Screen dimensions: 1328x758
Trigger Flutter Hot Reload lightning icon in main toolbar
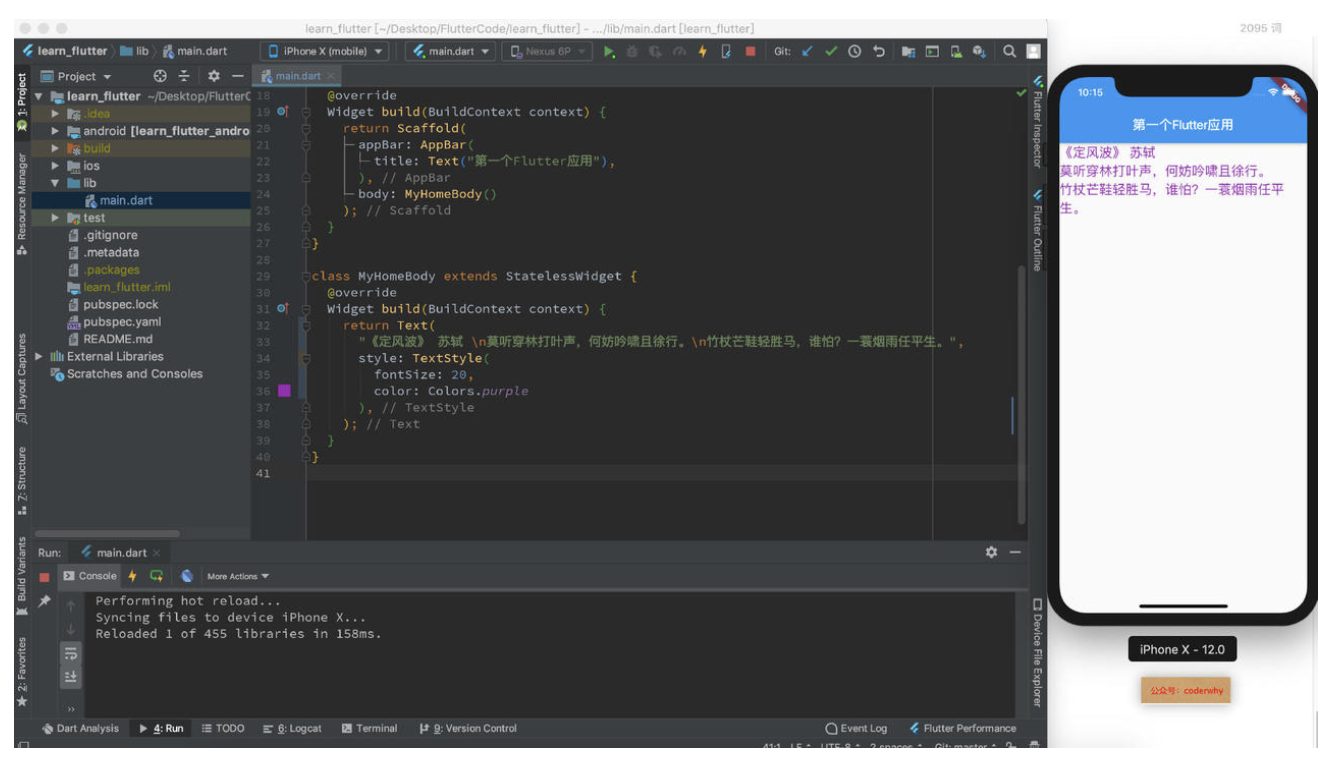tap(702, 51)
